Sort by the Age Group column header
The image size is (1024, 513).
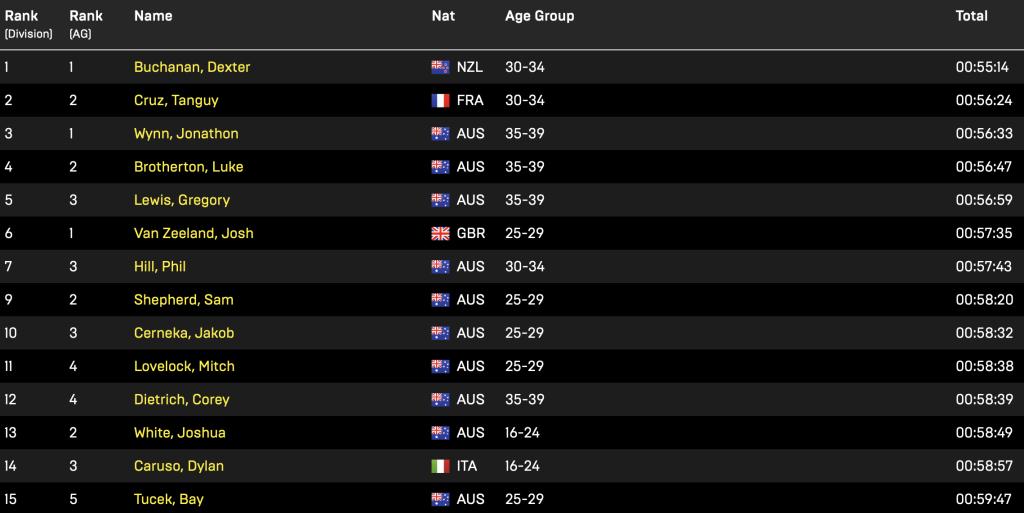tap(539, 16)
